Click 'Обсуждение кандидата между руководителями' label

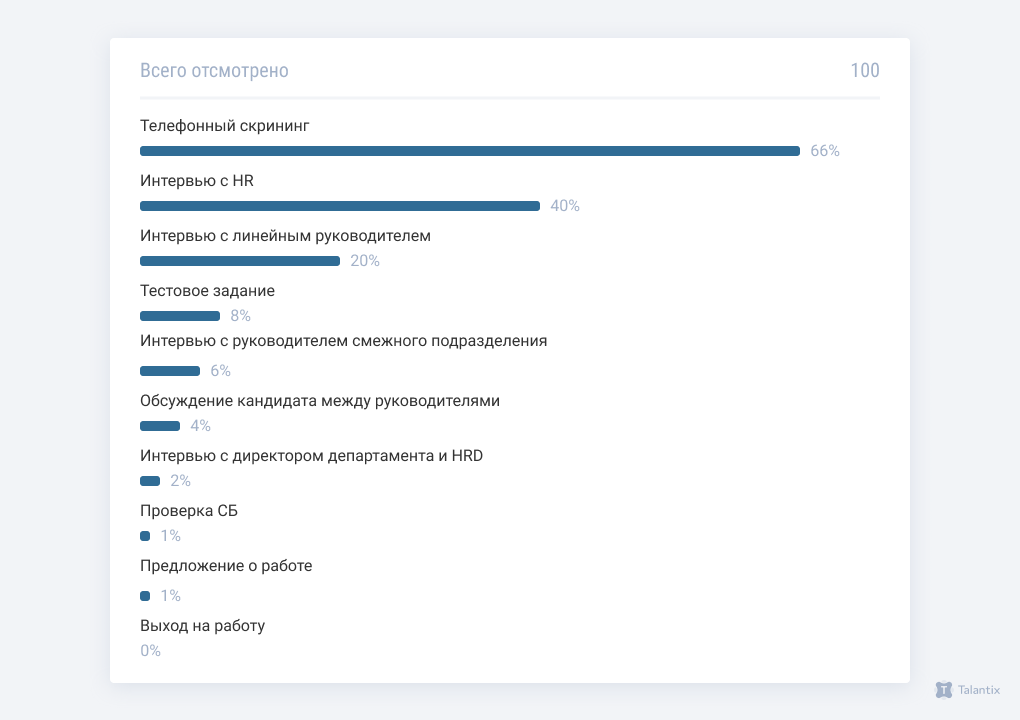pyautogui.click(x=320, y=401)
